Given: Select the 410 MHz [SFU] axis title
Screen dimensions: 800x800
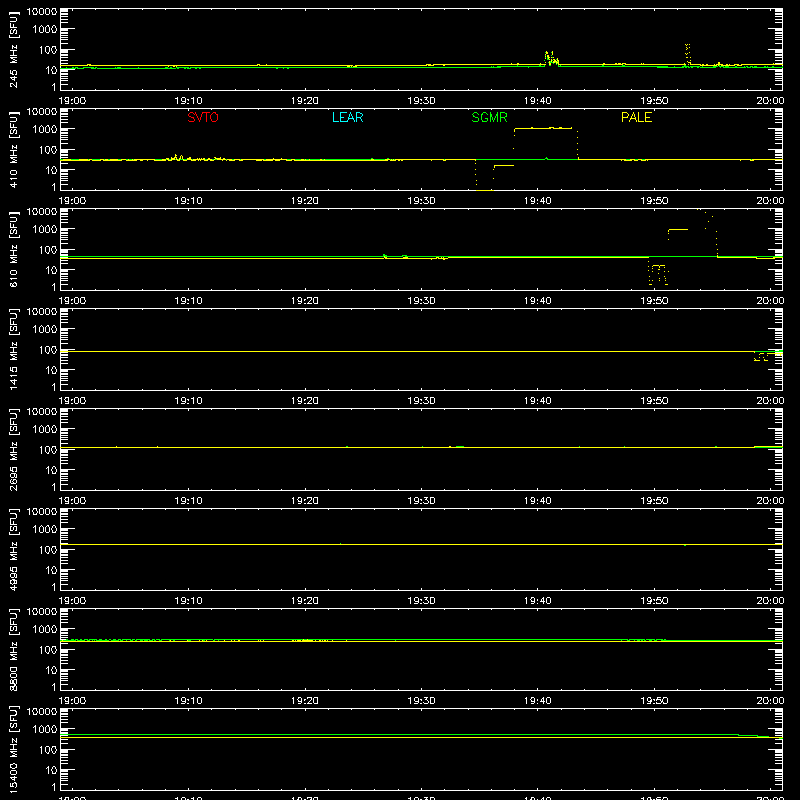Looking at the screenshot, I should (x=14, y=149).
